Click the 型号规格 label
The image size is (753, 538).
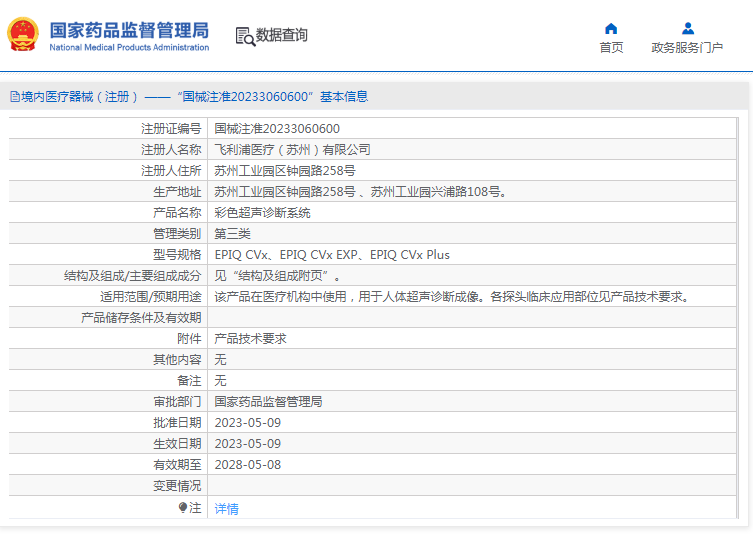177,255
